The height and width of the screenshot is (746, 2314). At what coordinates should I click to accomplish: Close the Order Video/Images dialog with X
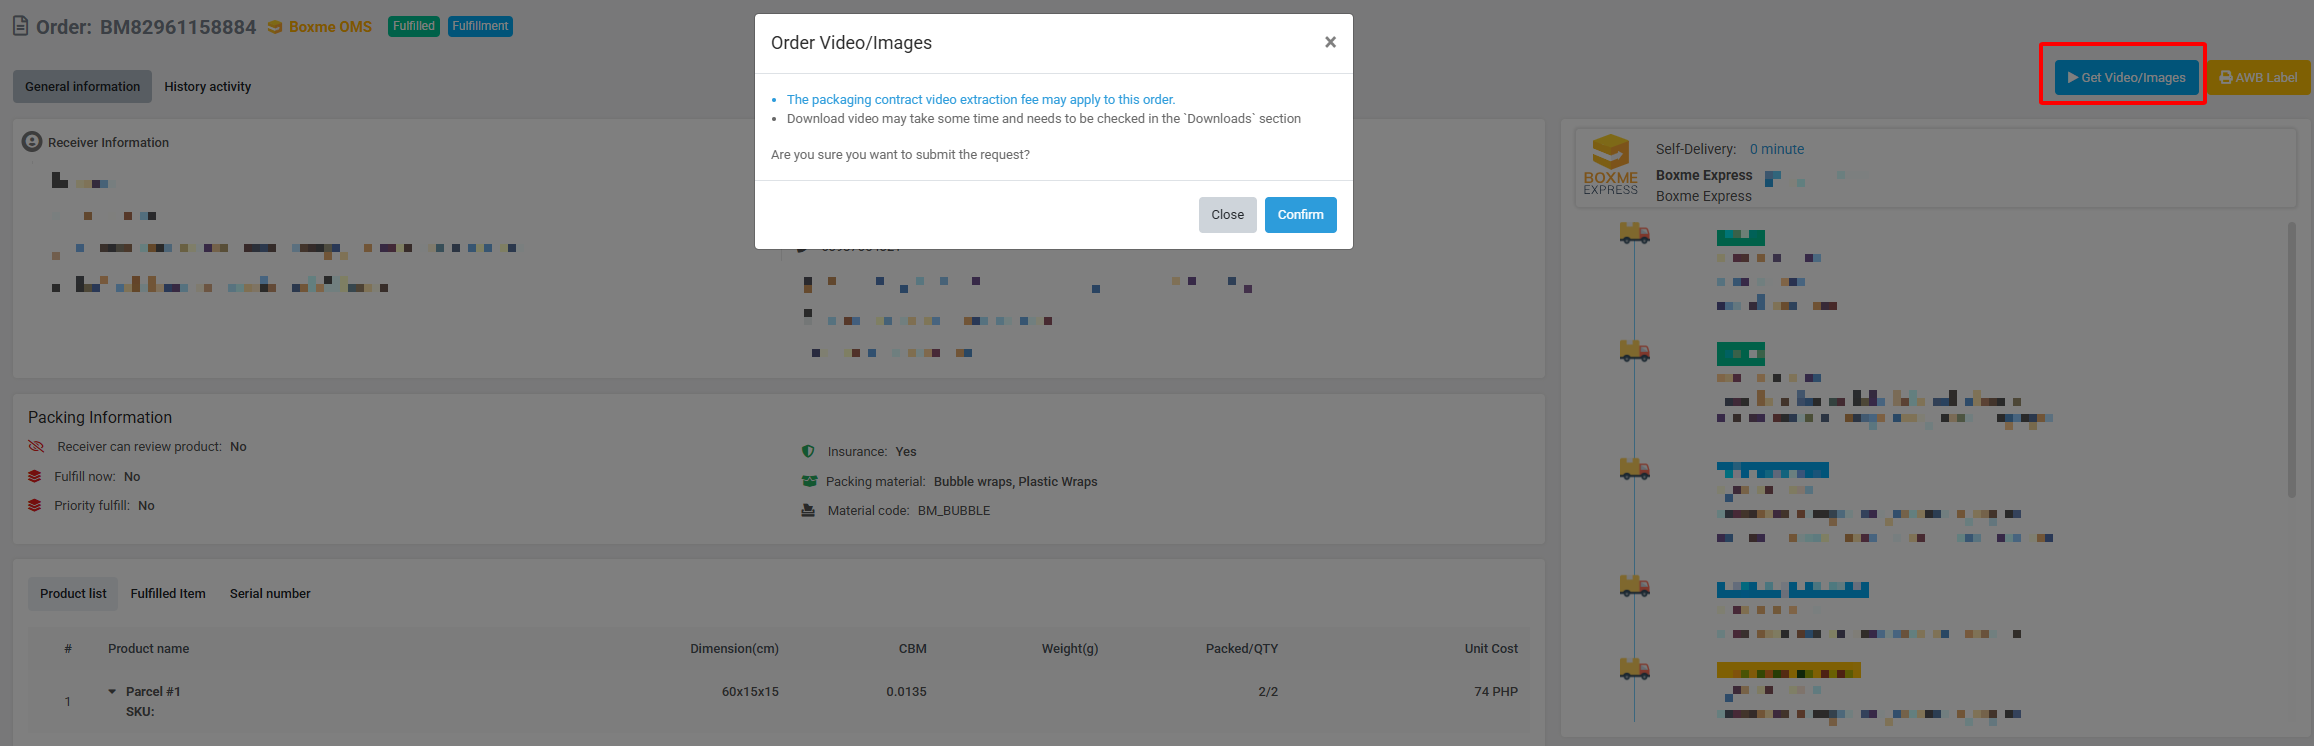1330,42
